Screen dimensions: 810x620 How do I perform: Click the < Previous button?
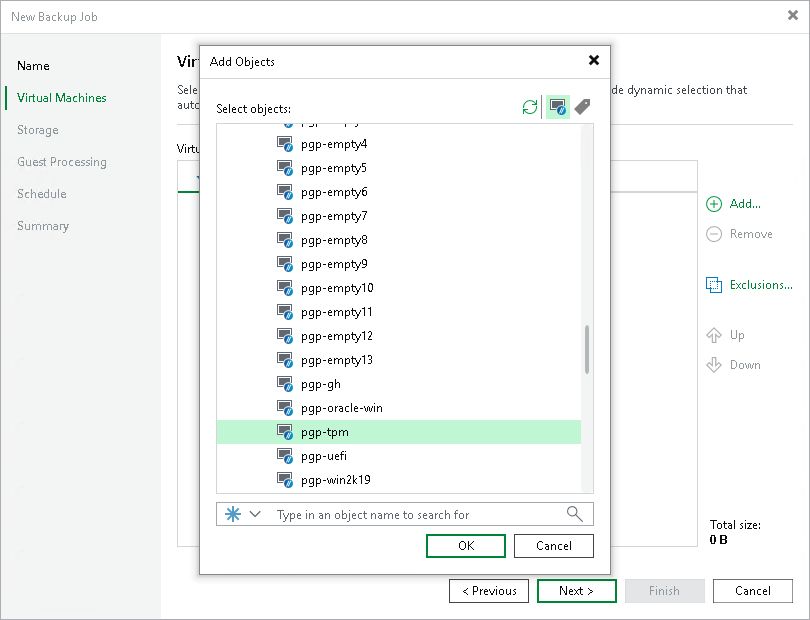pos(489,591)
